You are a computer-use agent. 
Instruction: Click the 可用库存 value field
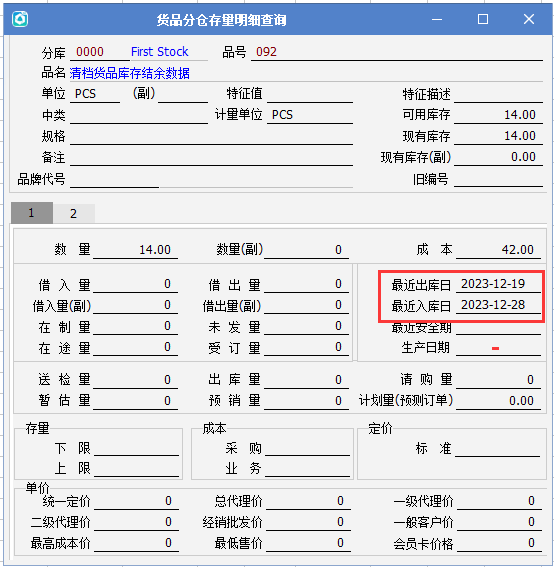(498, 115)
